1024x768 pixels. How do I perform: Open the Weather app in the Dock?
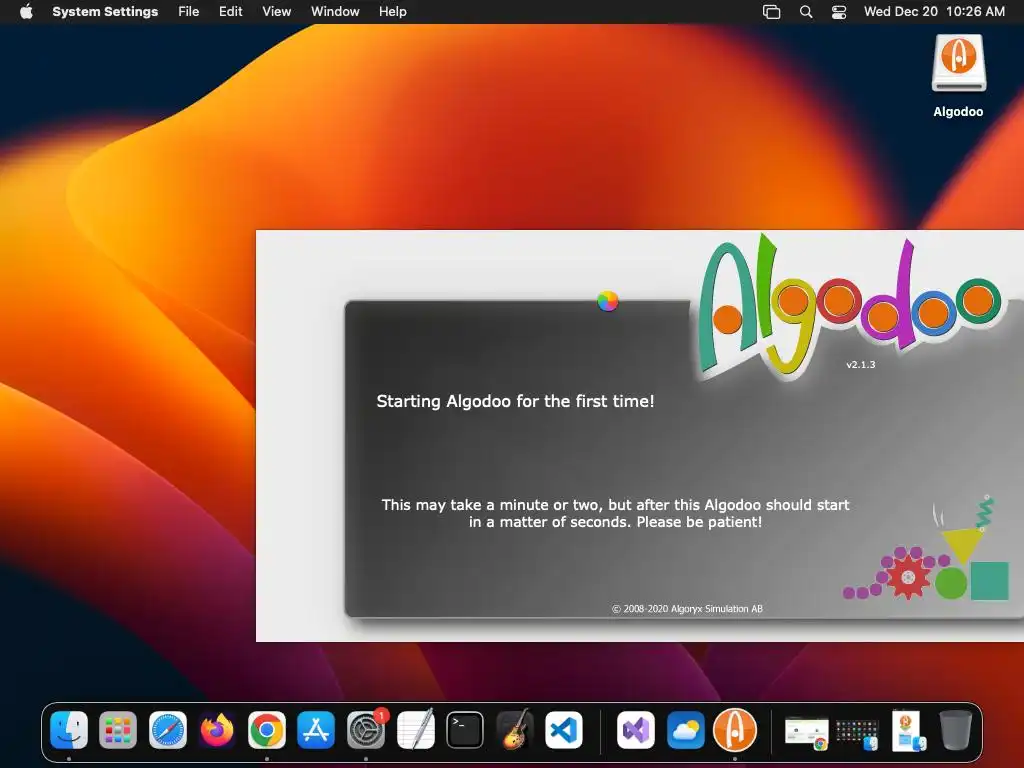[686, 729]
